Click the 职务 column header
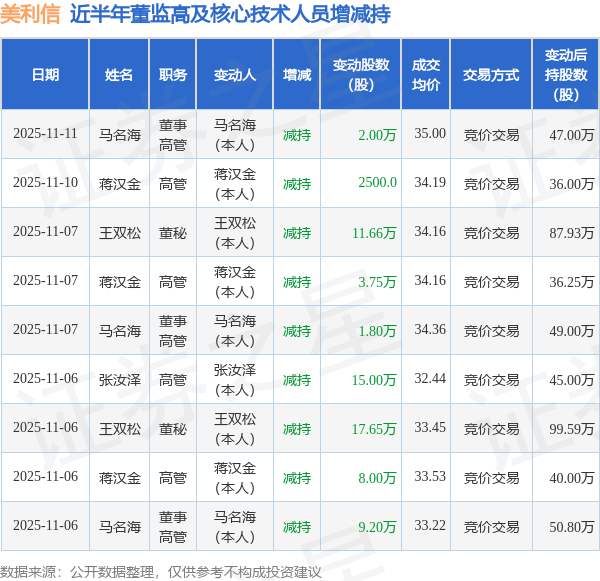This screenshot has width=600, height=581. click(173, 75)
